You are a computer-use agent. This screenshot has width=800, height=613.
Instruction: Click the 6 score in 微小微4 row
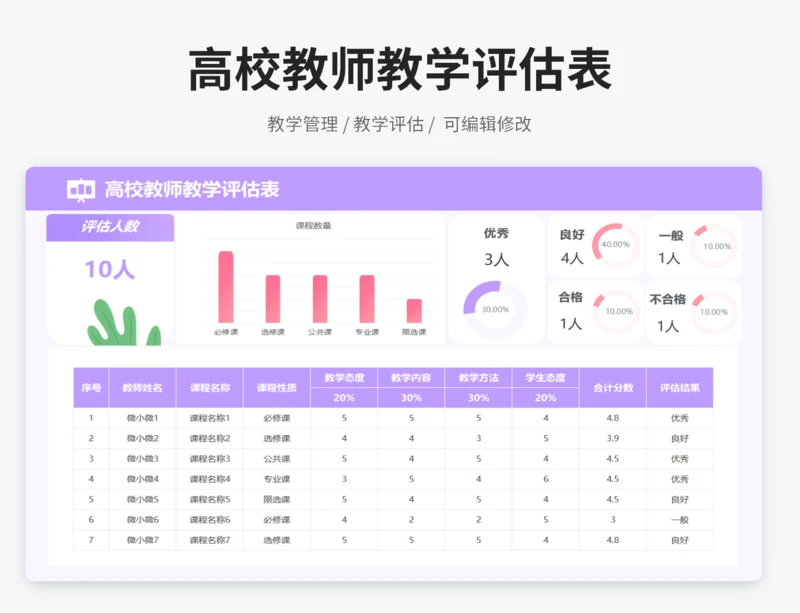(545, 479)
